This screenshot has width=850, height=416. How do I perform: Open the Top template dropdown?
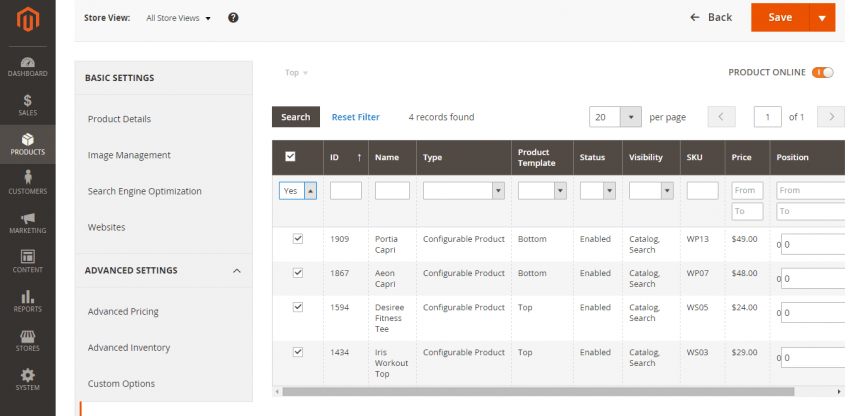pos(297,73)
